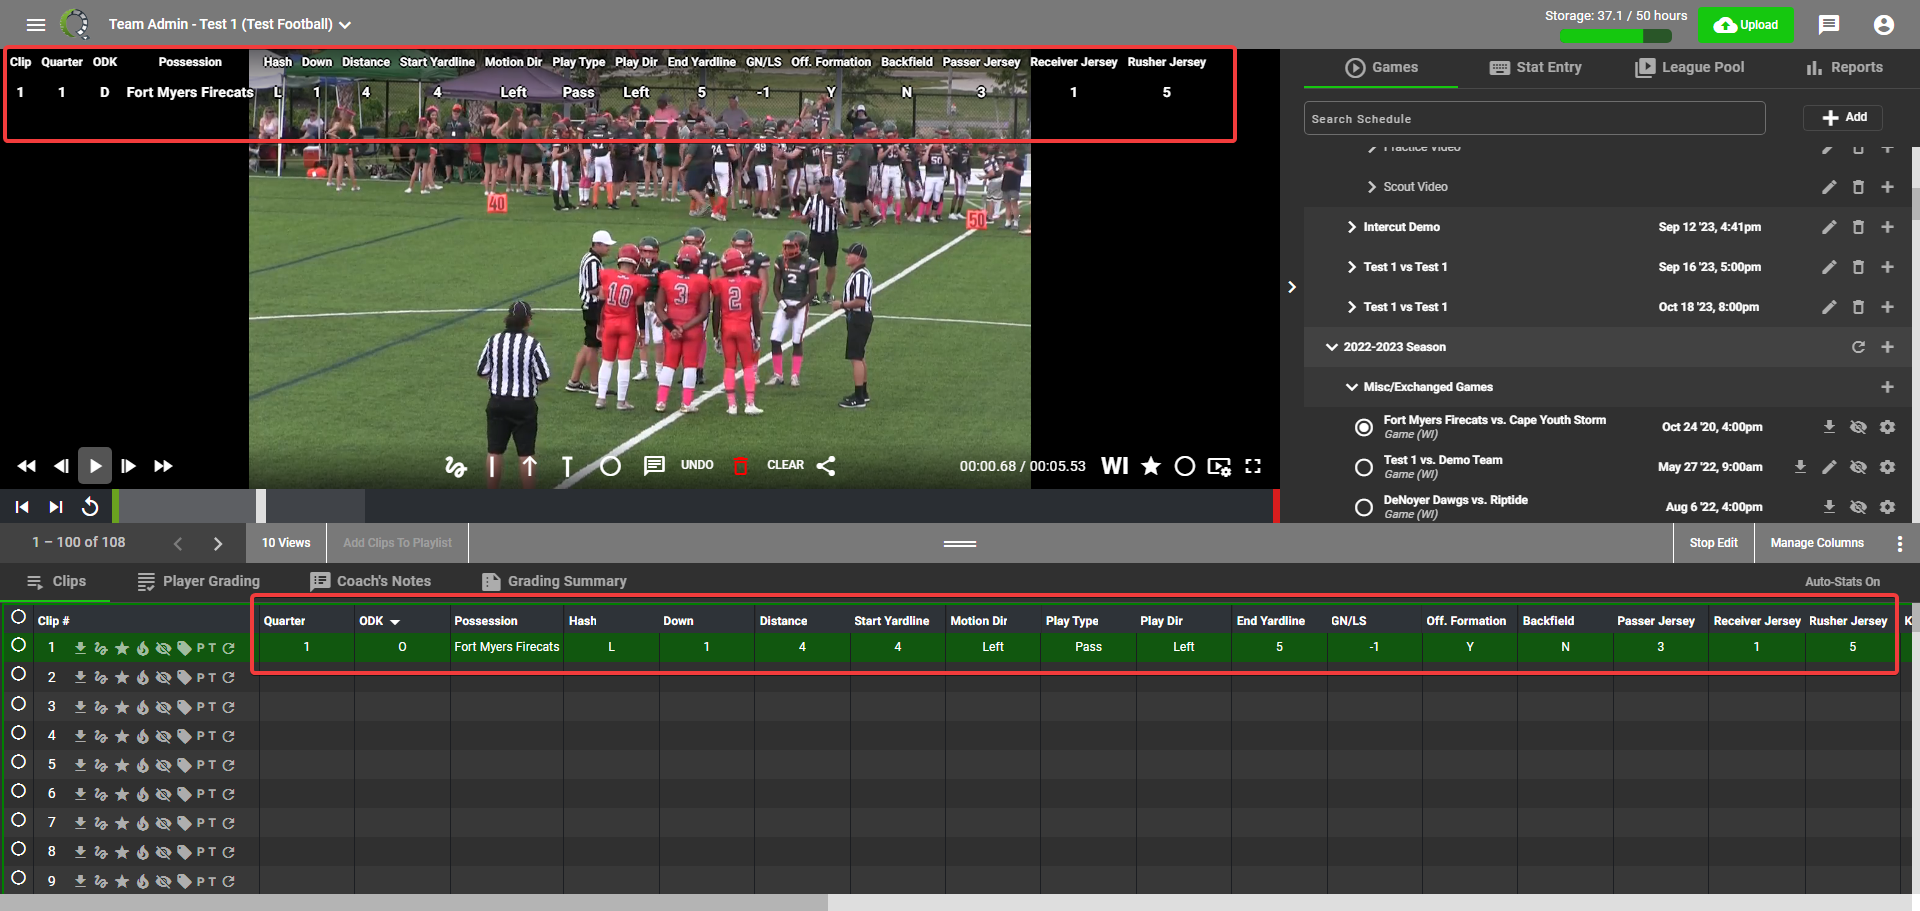Toggle visibility of DeNoyer Dawgs vs. Riptide
The width and height of the screenshot is (1920, 911).
click(x=1858, y=507)
